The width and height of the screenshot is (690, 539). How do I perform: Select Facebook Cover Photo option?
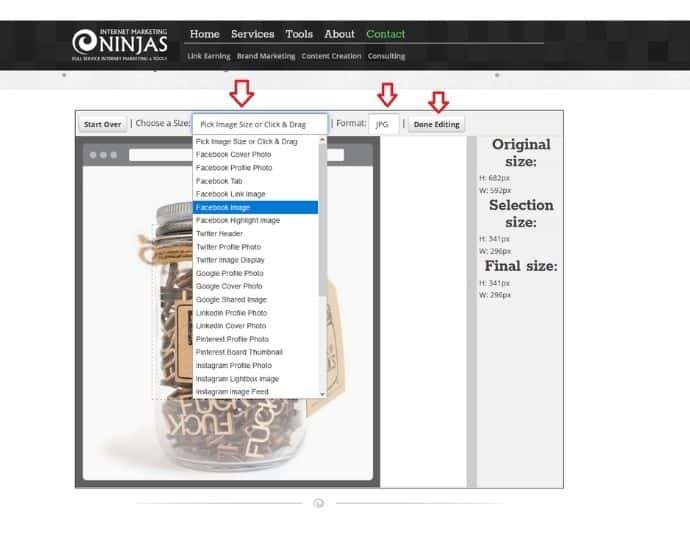click(255, 154)
